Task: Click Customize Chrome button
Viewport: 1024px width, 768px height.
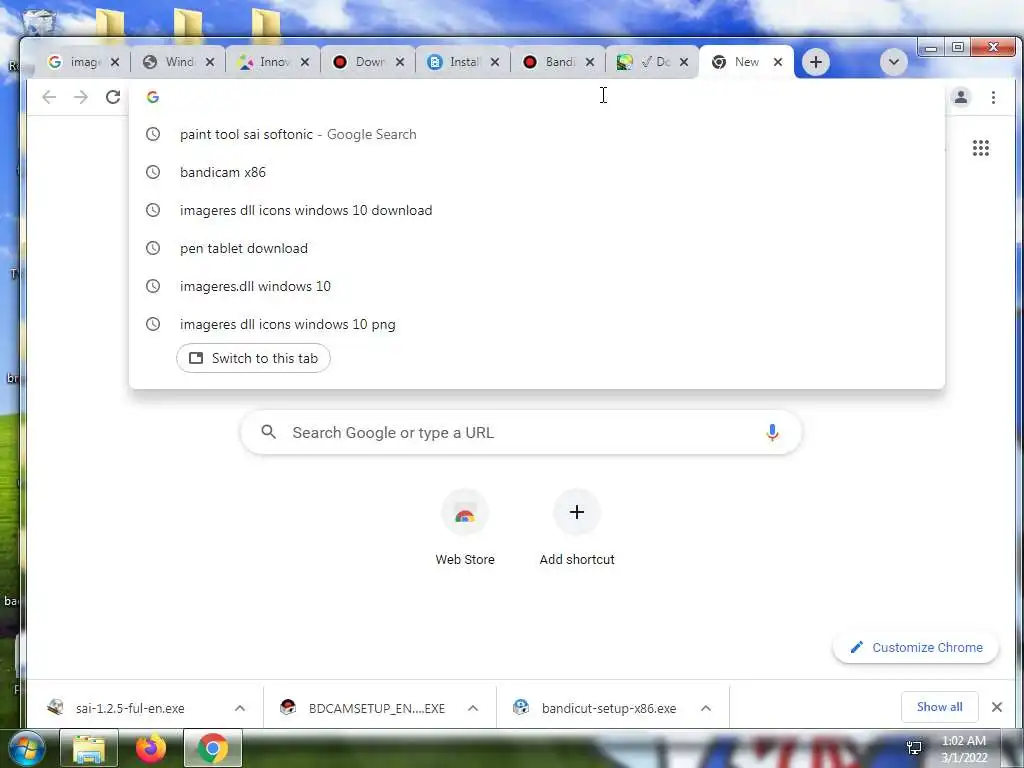Action: pos(916,647)
